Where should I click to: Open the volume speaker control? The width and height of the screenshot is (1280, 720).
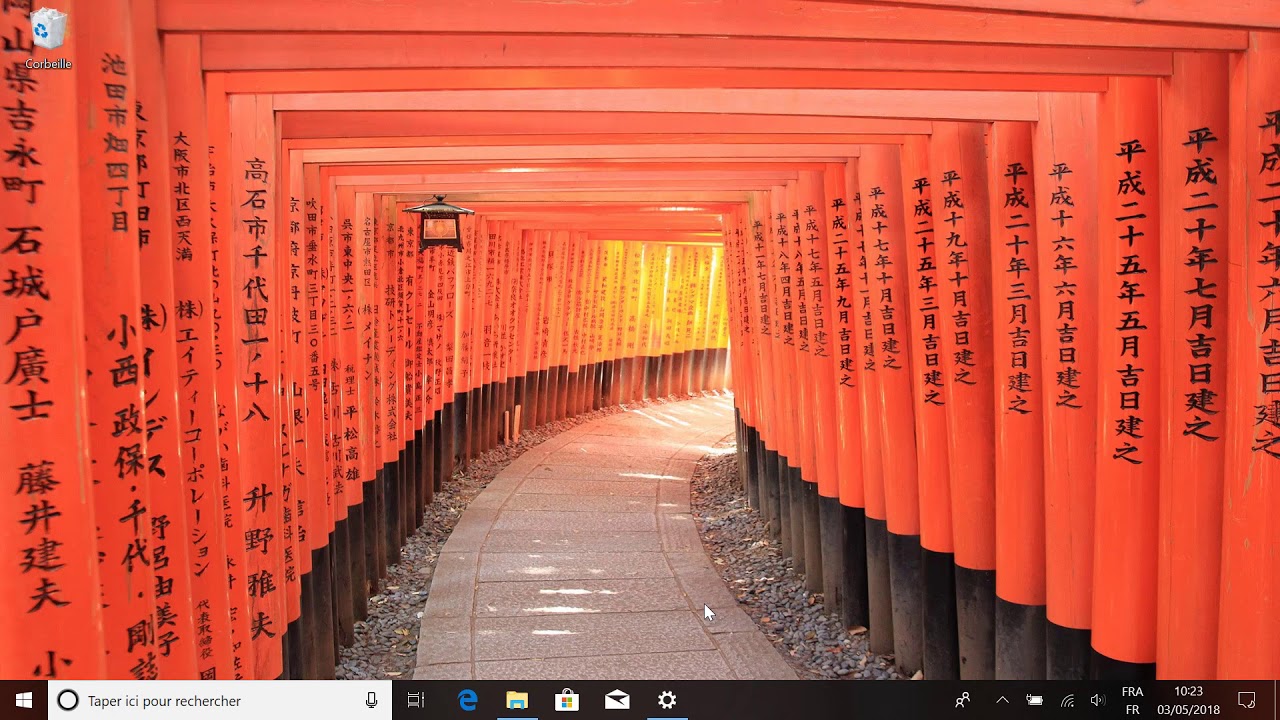1098,700
